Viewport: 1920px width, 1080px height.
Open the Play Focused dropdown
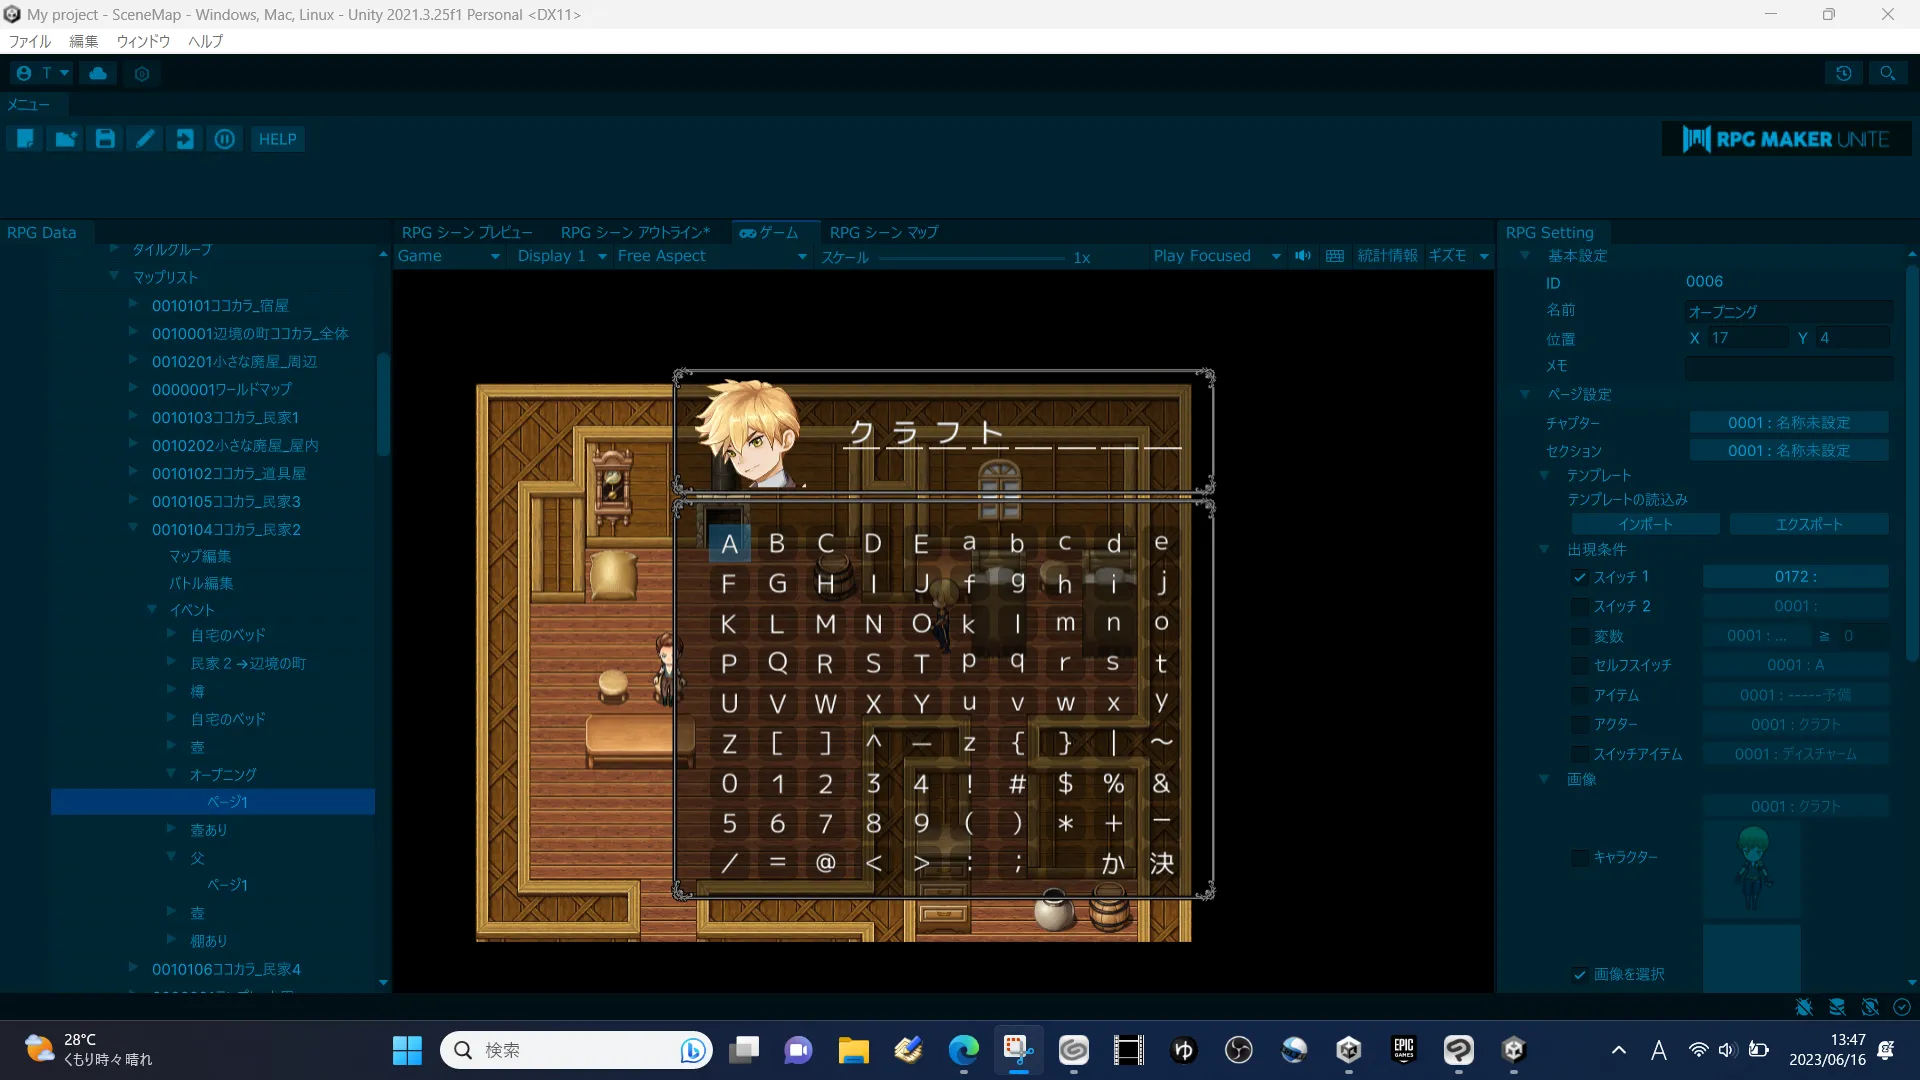1216,256
